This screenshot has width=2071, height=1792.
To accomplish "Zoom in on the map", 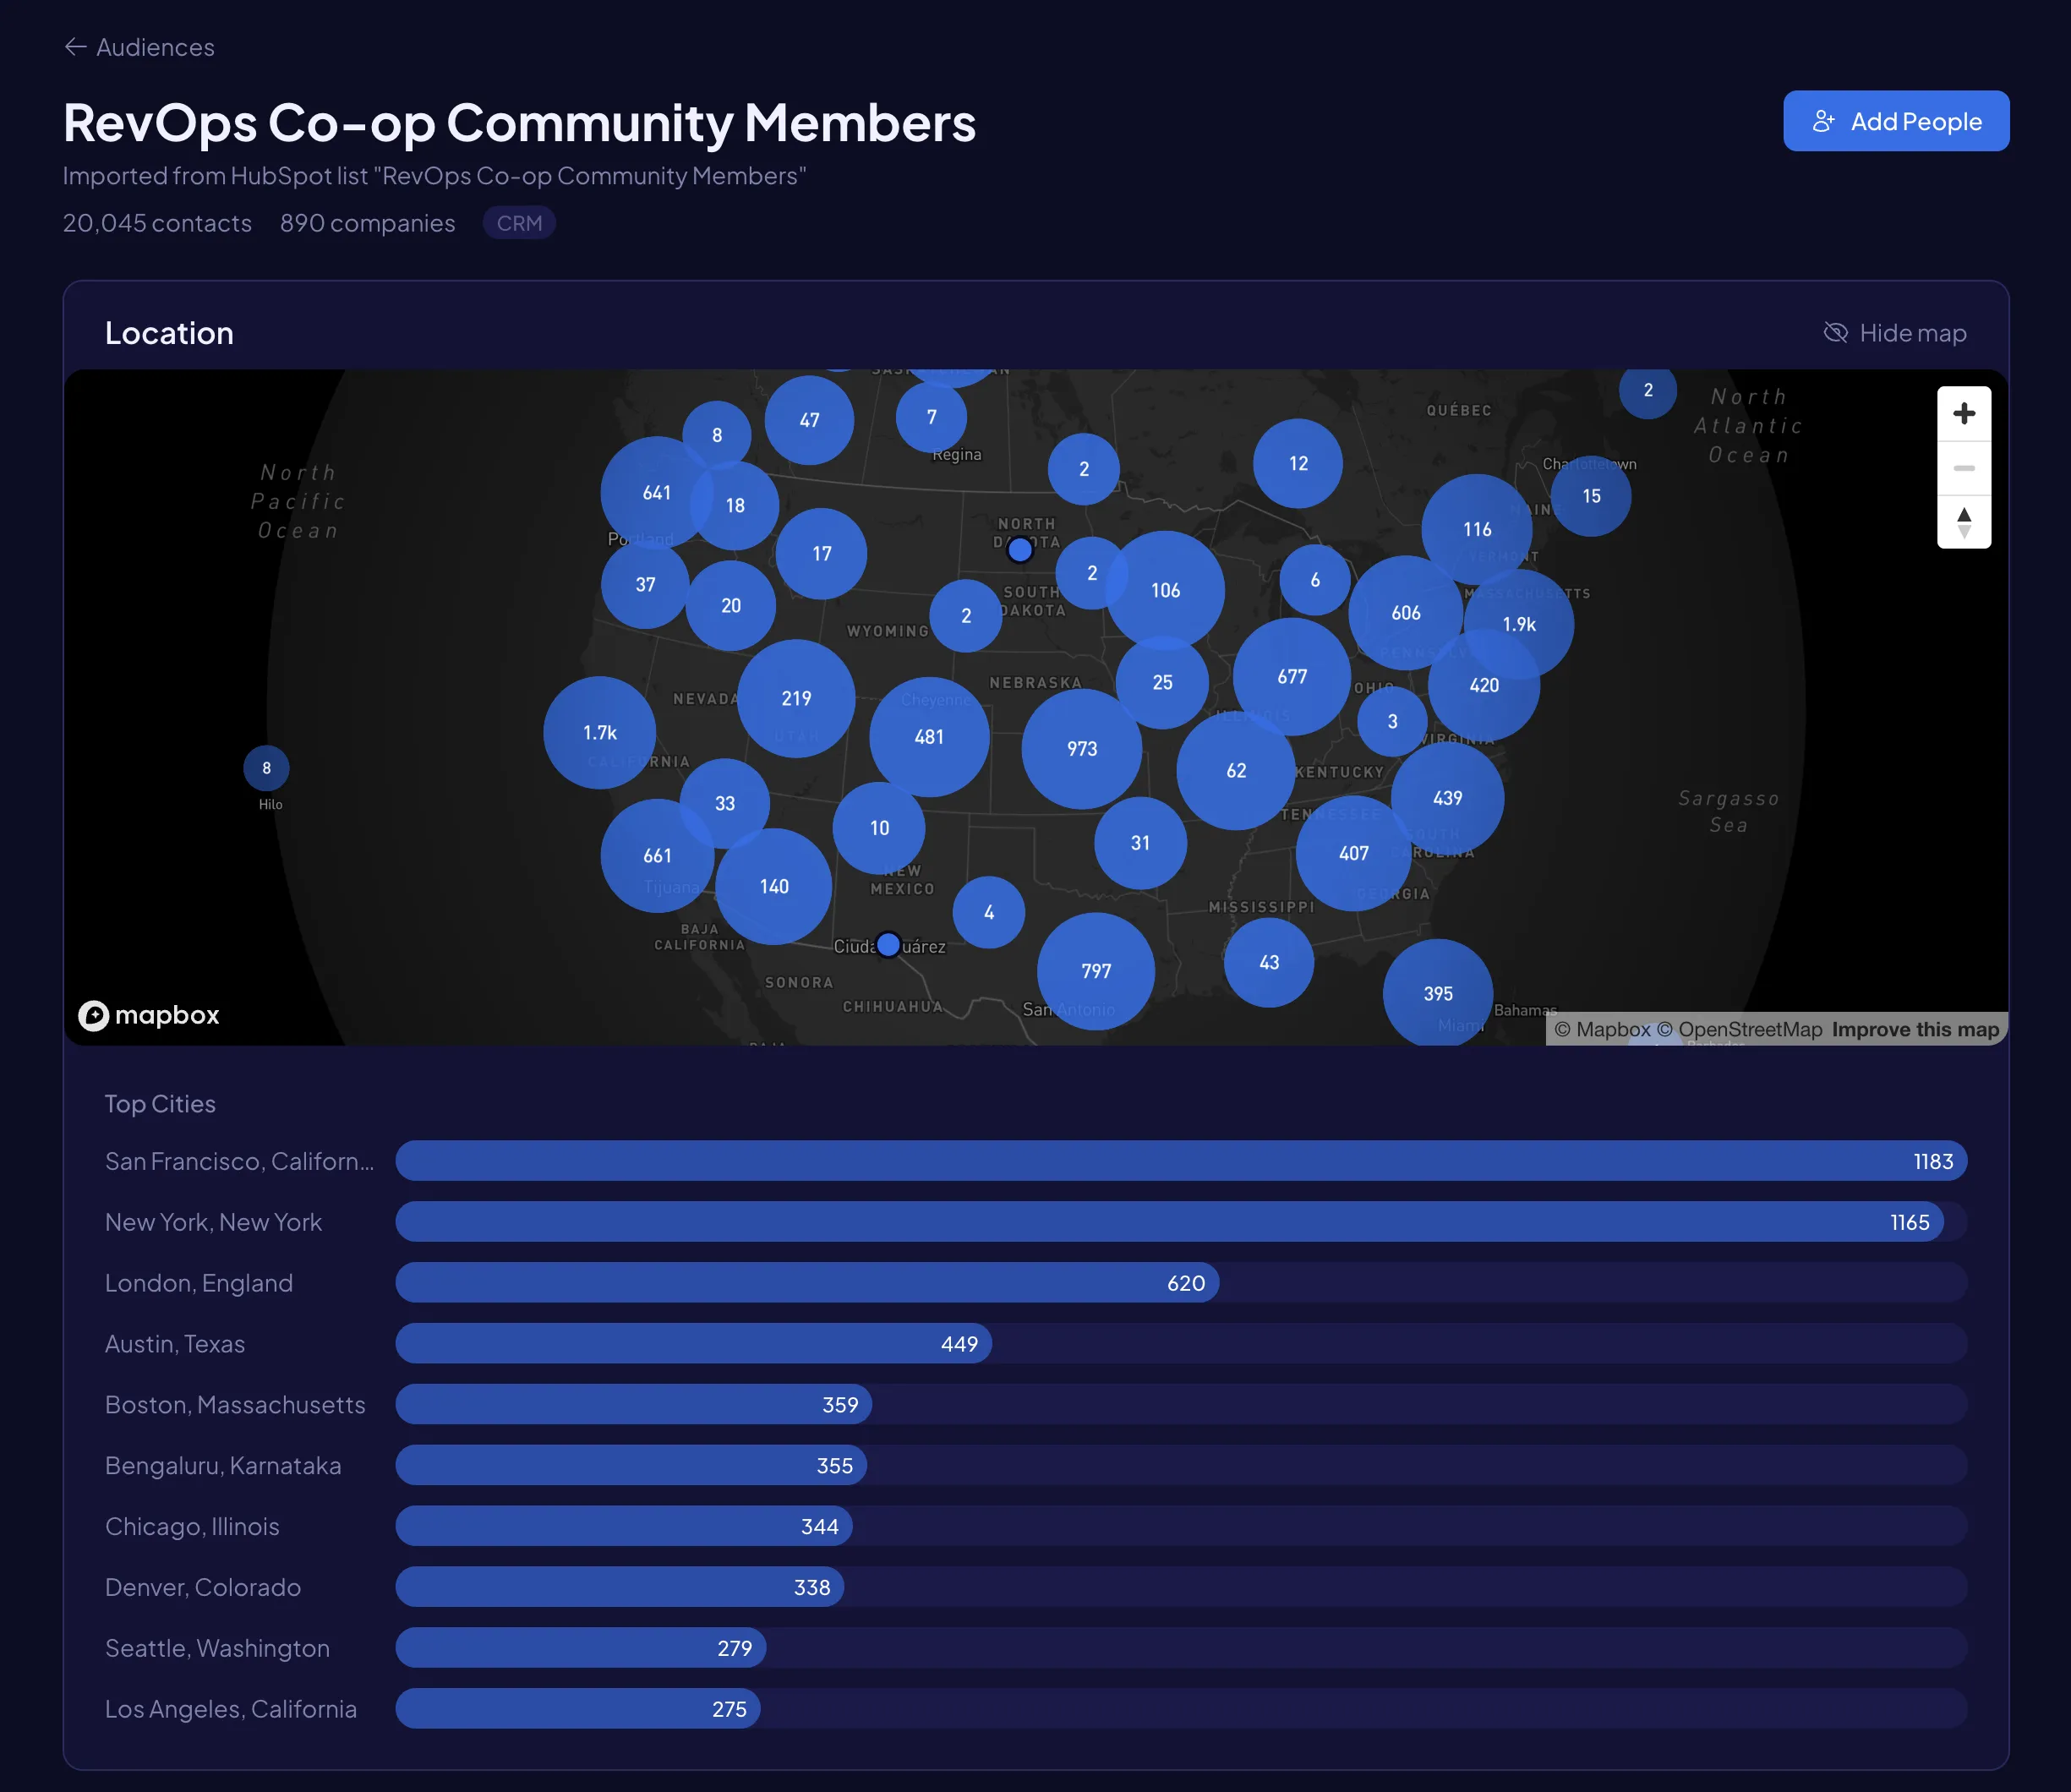I will point(1963,413).
